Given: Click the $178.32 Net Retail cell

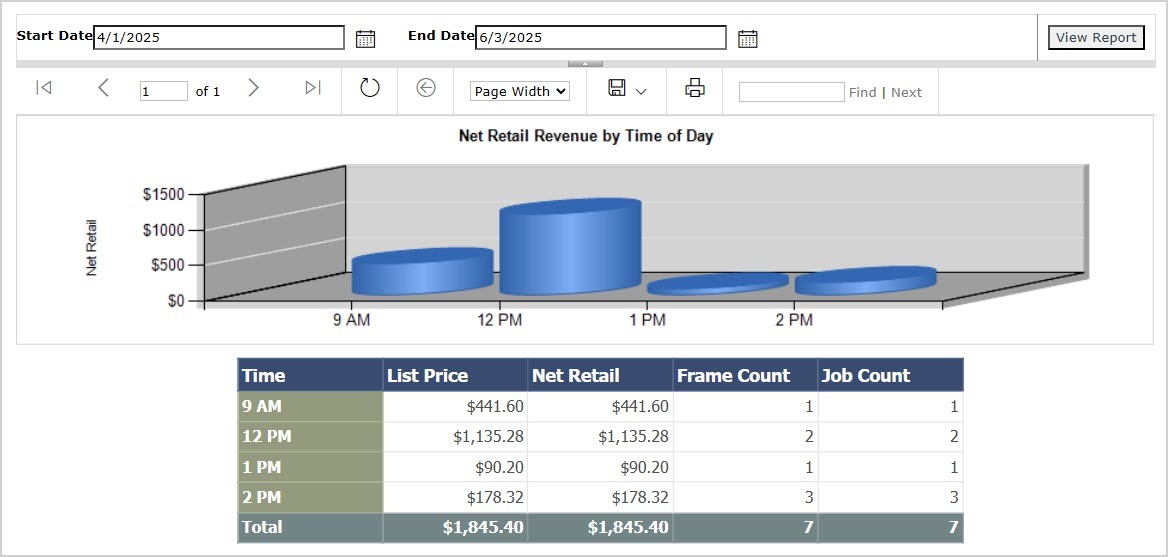Looking at the screenshot, I should click(x=600, y=497).
